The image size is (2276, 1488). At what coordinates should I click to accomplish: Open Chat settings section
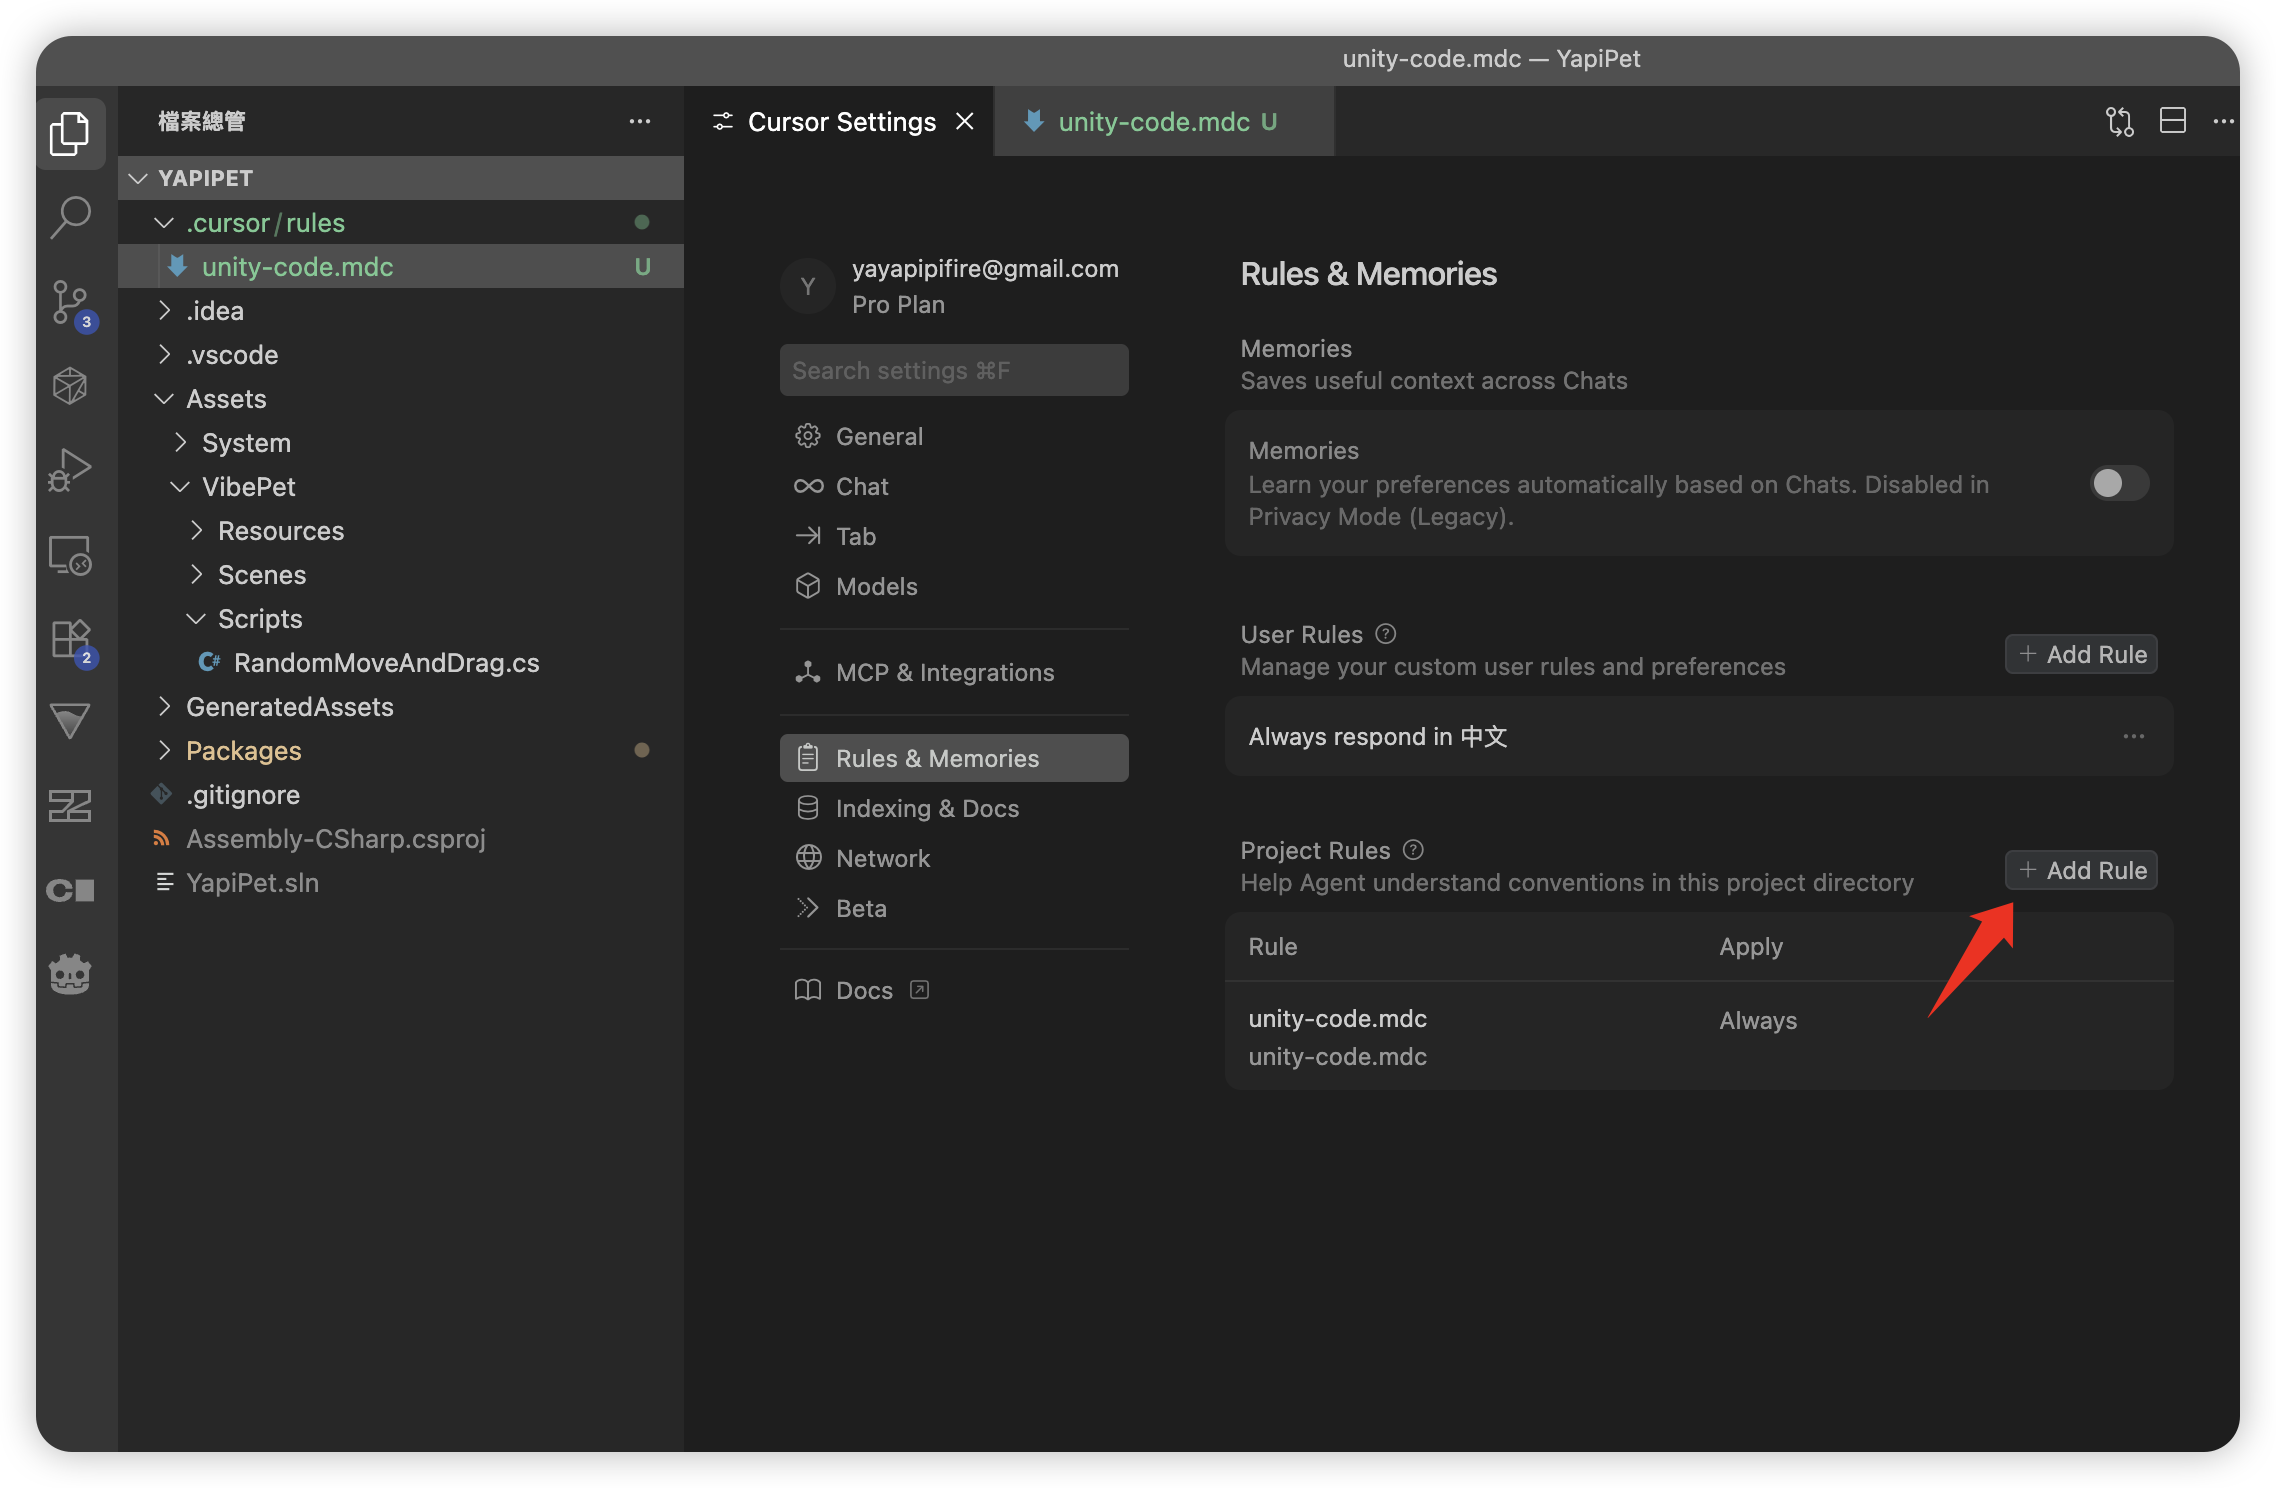pos(954,486)
